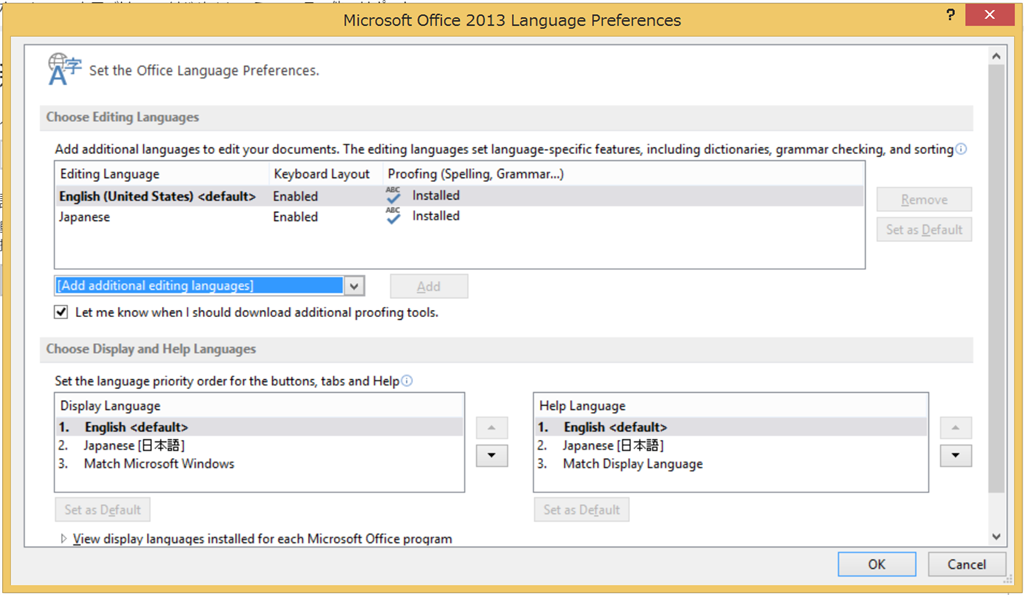Select English default in Help Language list
The image size is (1024, 595).
pyautogui.click(x=731, y=427)
